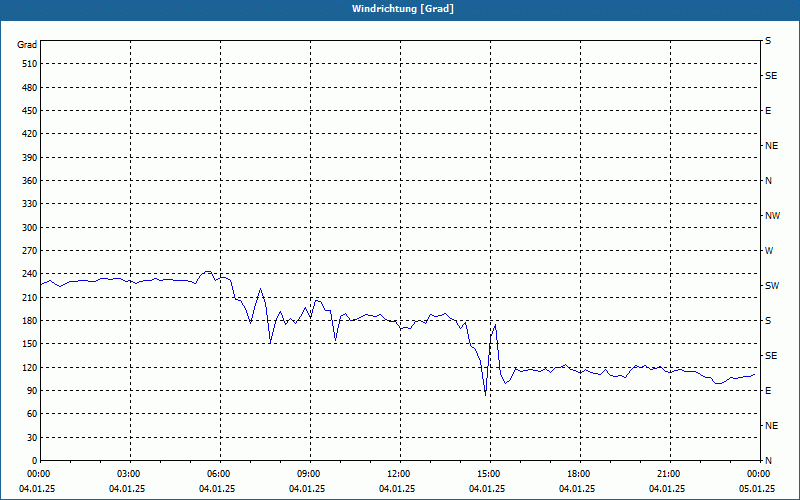Click the W compass label on right axis
The image size is (800, 500).
click(x=769, y=251)
